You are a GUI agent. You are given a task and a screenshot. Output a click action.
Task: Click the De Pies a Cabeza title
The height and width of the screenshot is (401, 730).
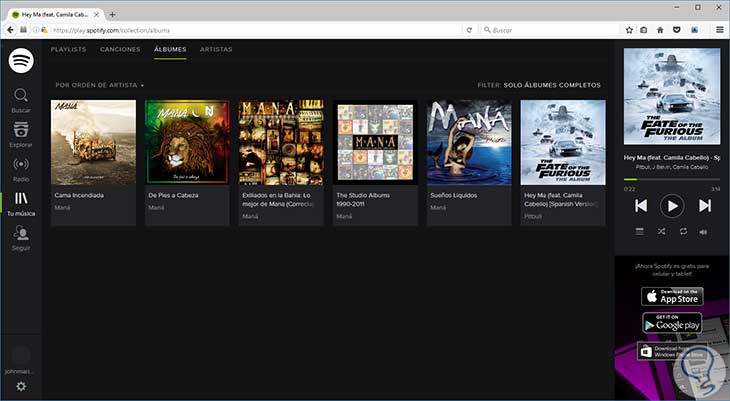173,196
